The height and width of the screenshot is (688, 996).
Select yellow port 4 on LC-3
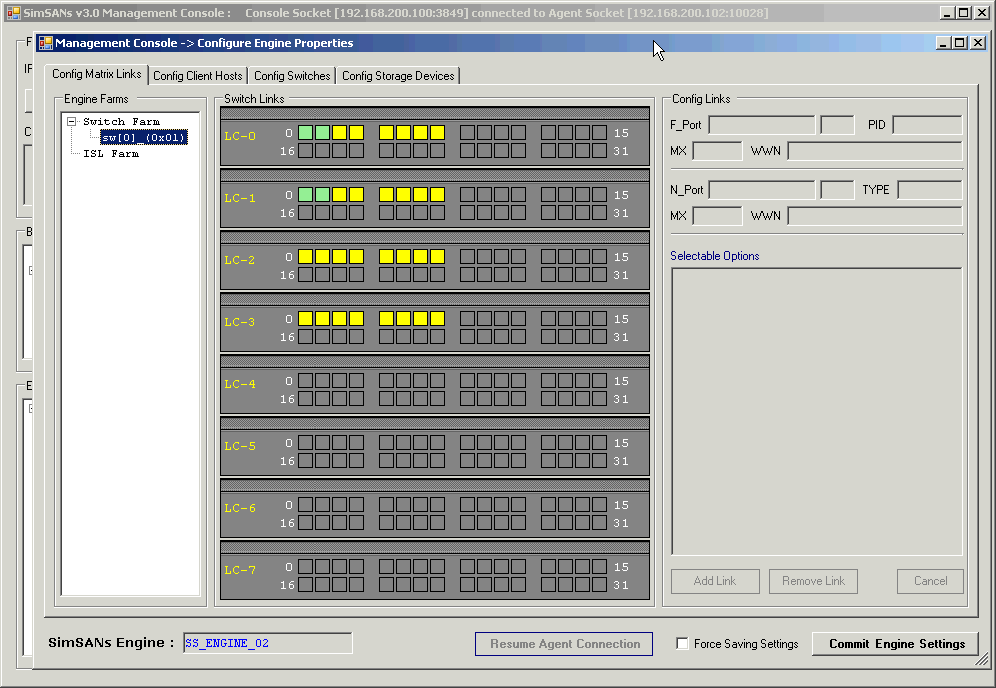tap(386, 319)
